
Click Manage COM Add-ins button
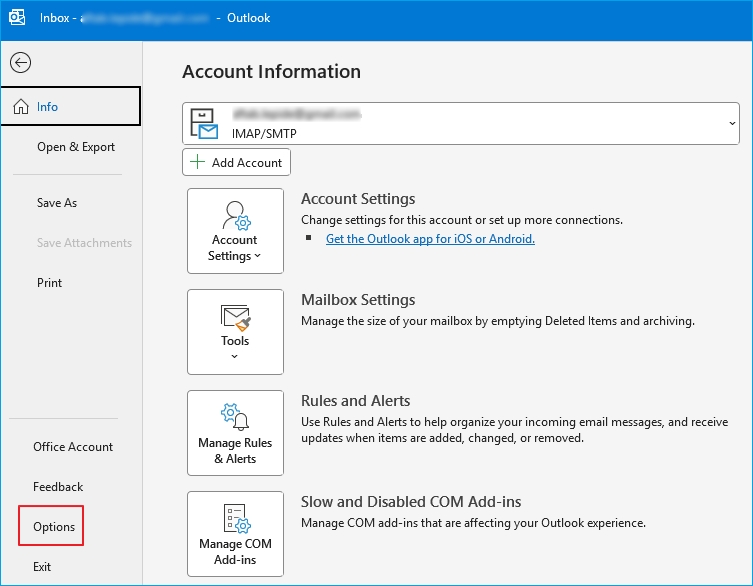click(235, 534)
